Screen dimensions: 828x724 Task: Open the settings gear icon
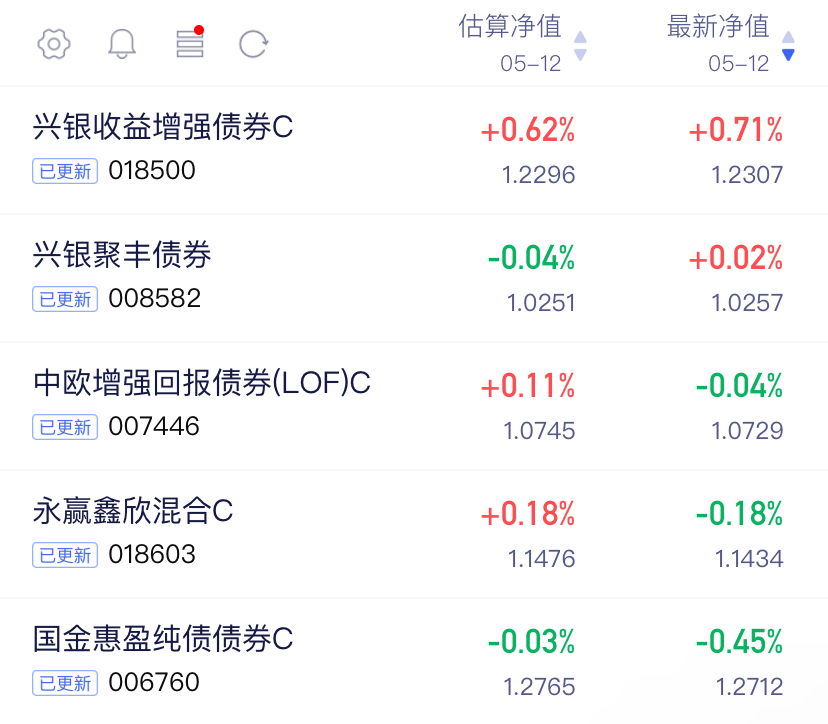pos(53,44)
